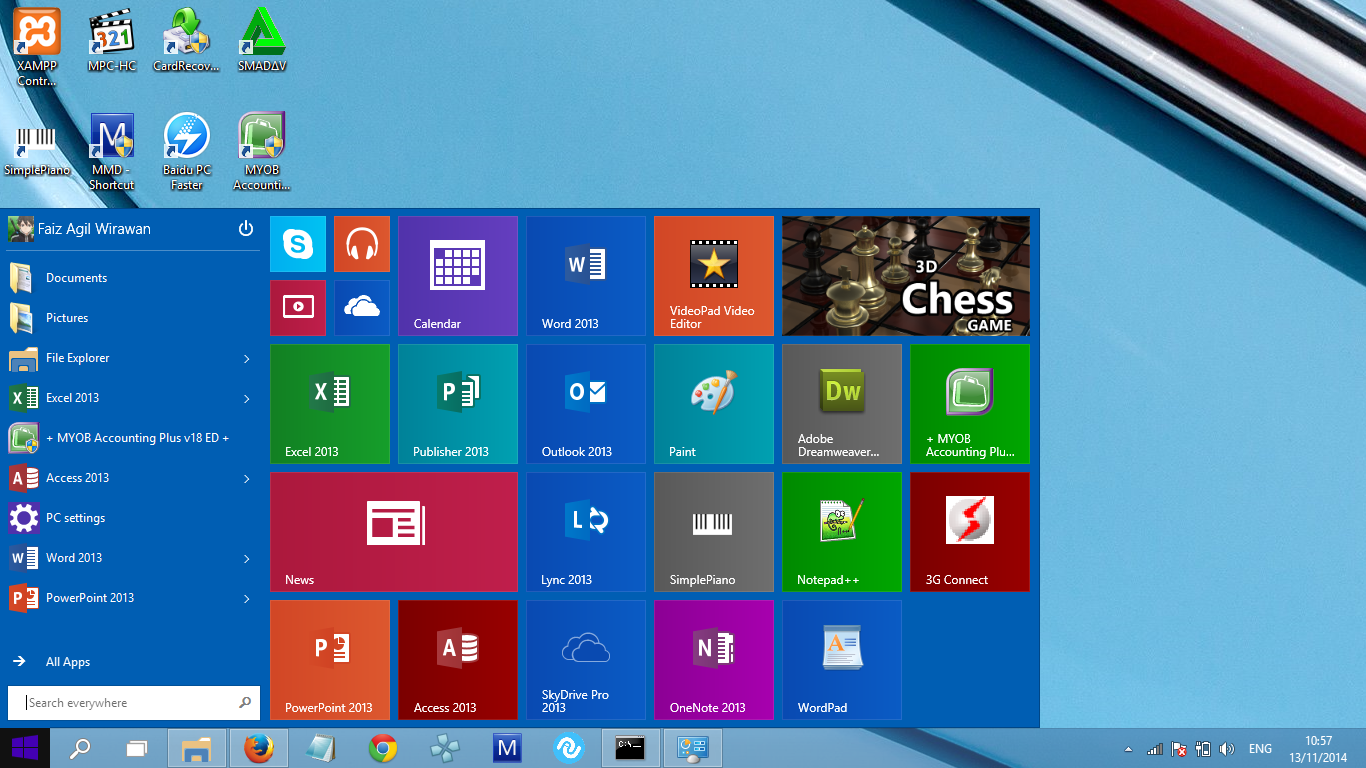Open Google Chrome from the taskbar
This screenshot has width=1366, height=768.
(383, 748)
